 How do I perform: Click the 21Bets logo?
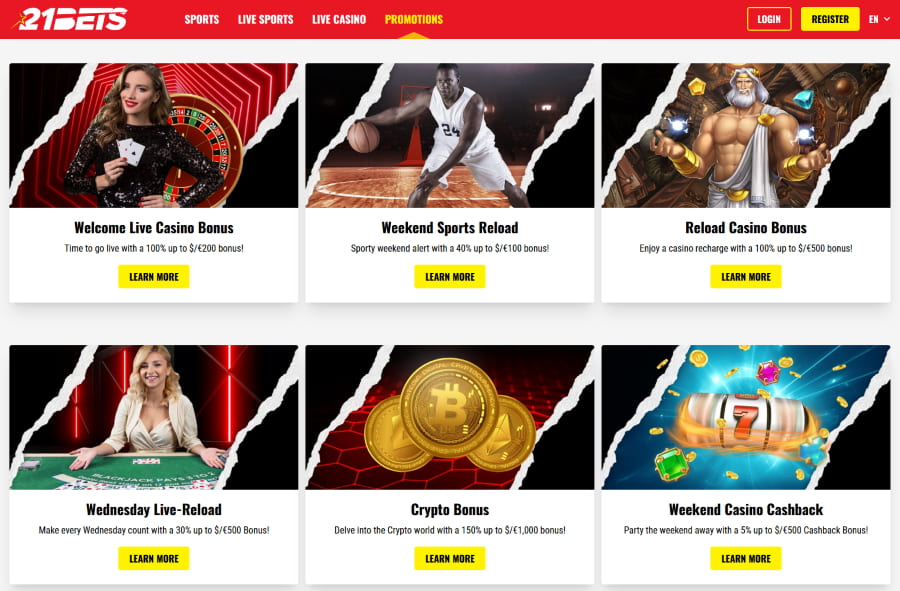tap(70, 19)
